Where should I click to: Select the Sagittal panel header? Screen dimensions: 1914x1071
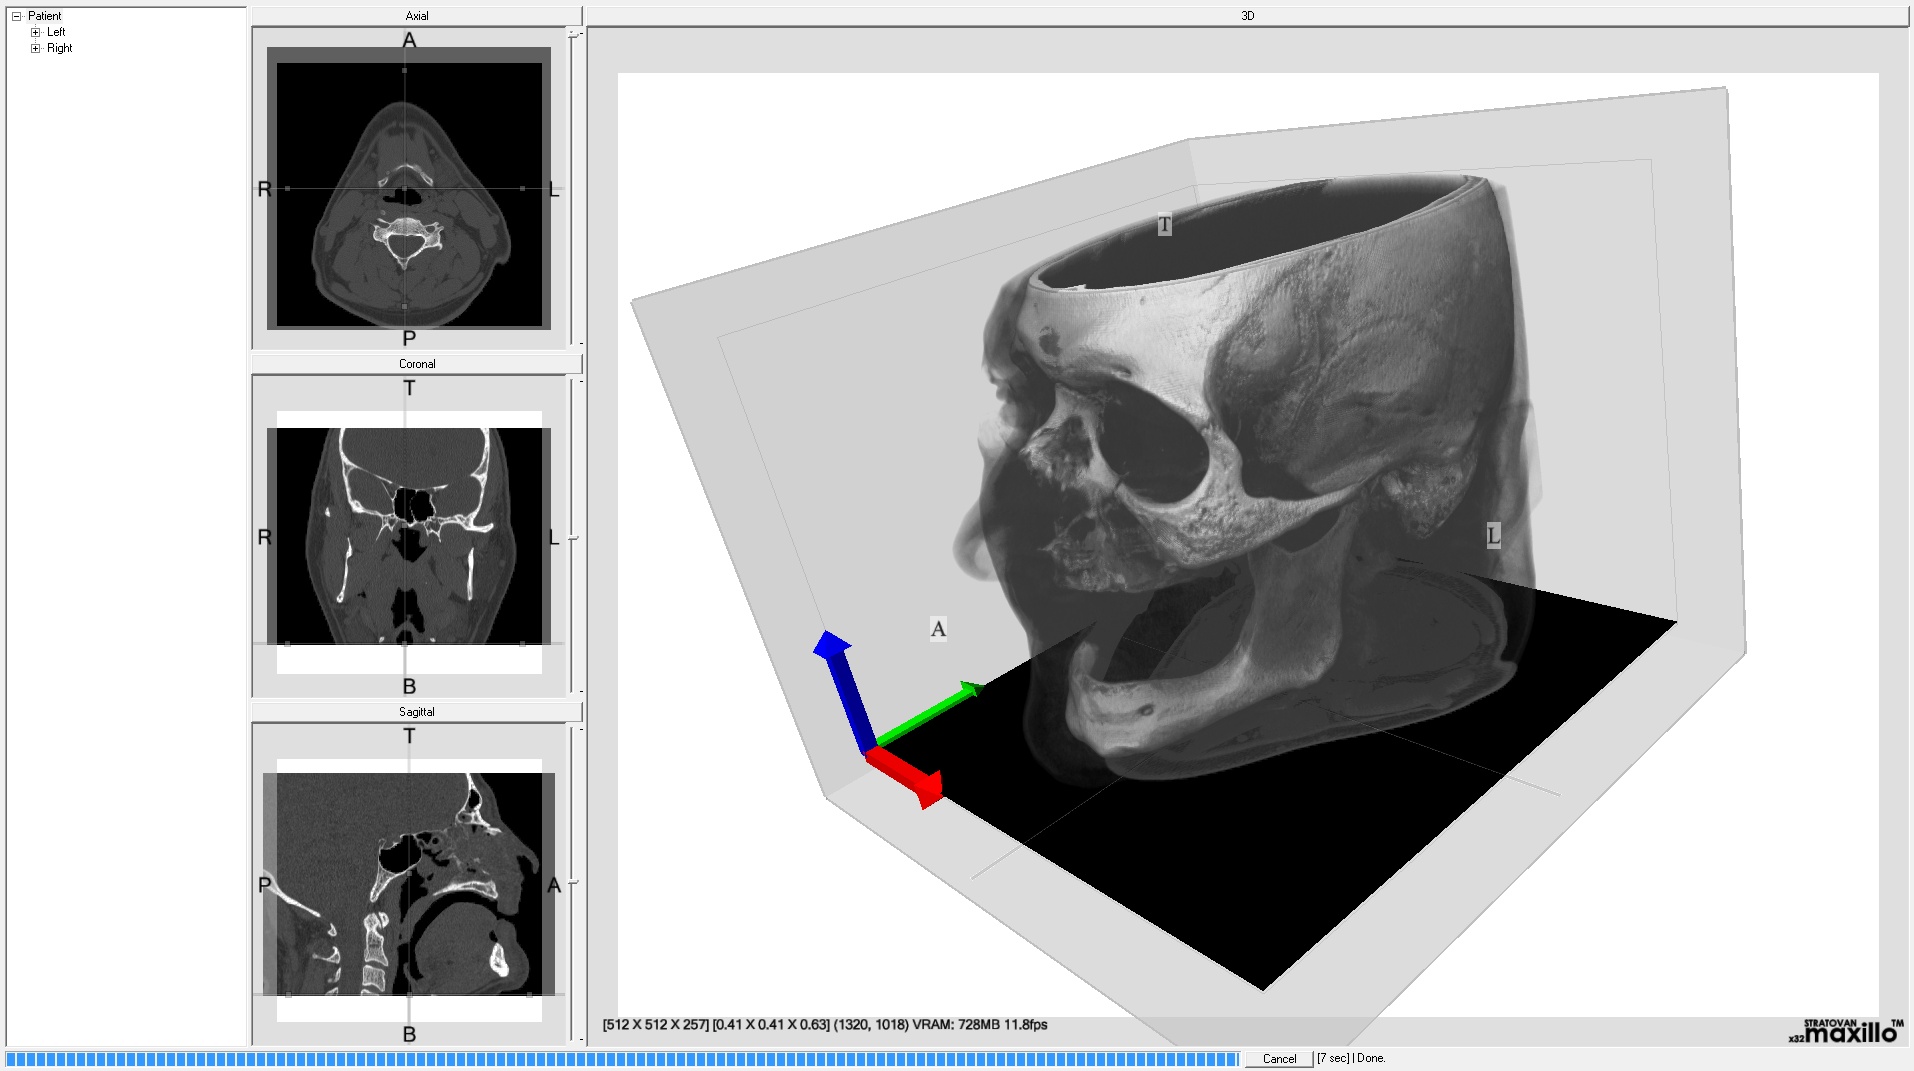(x=417, y=712)
